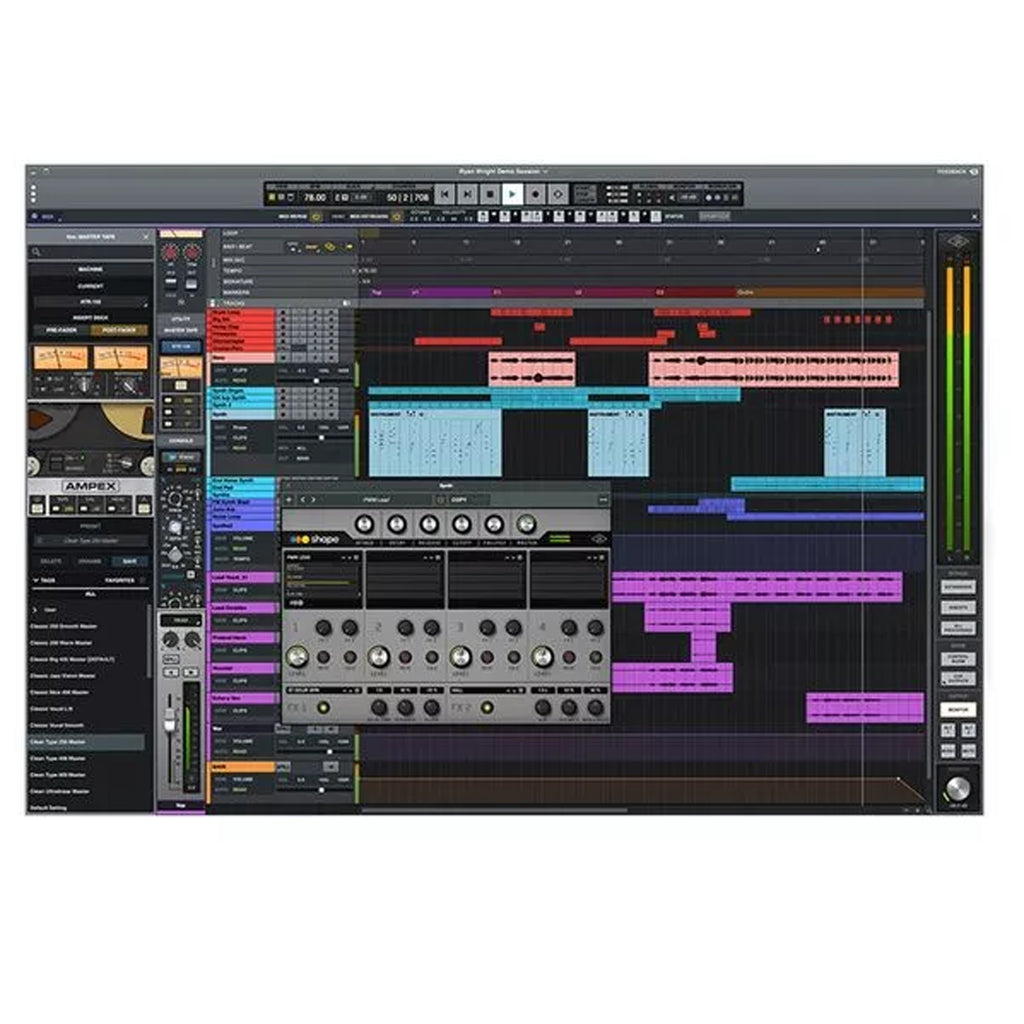Click the monitor level knob at bottom right
The image size is (1024, 1024).
[957, 787]
